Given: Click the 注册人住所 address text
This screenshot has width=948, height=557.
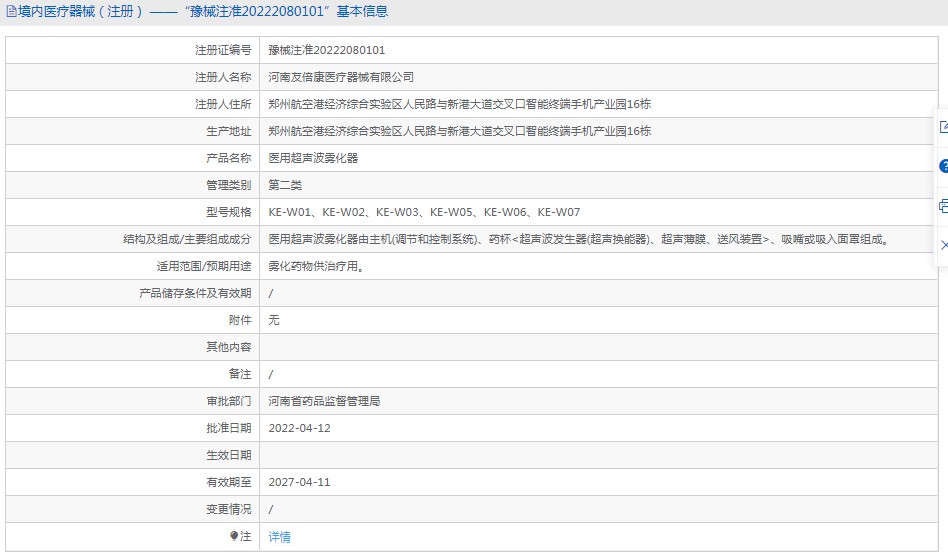Looking at the screenshot, I should tap(460, 104).
